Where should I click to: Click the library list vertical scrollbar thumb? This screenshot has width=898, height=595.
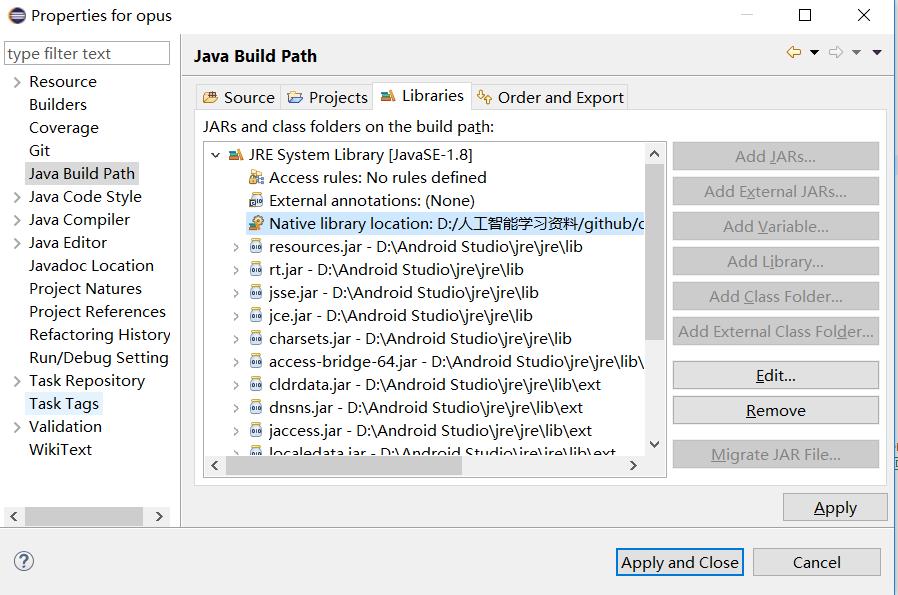[x=654, y=252]
